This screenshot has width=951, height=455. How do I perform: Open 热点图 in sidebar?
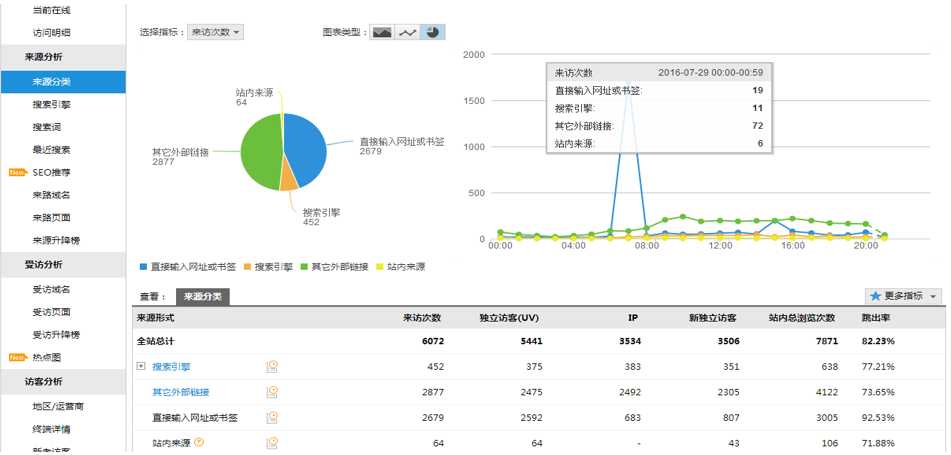(x=47, y=358)
